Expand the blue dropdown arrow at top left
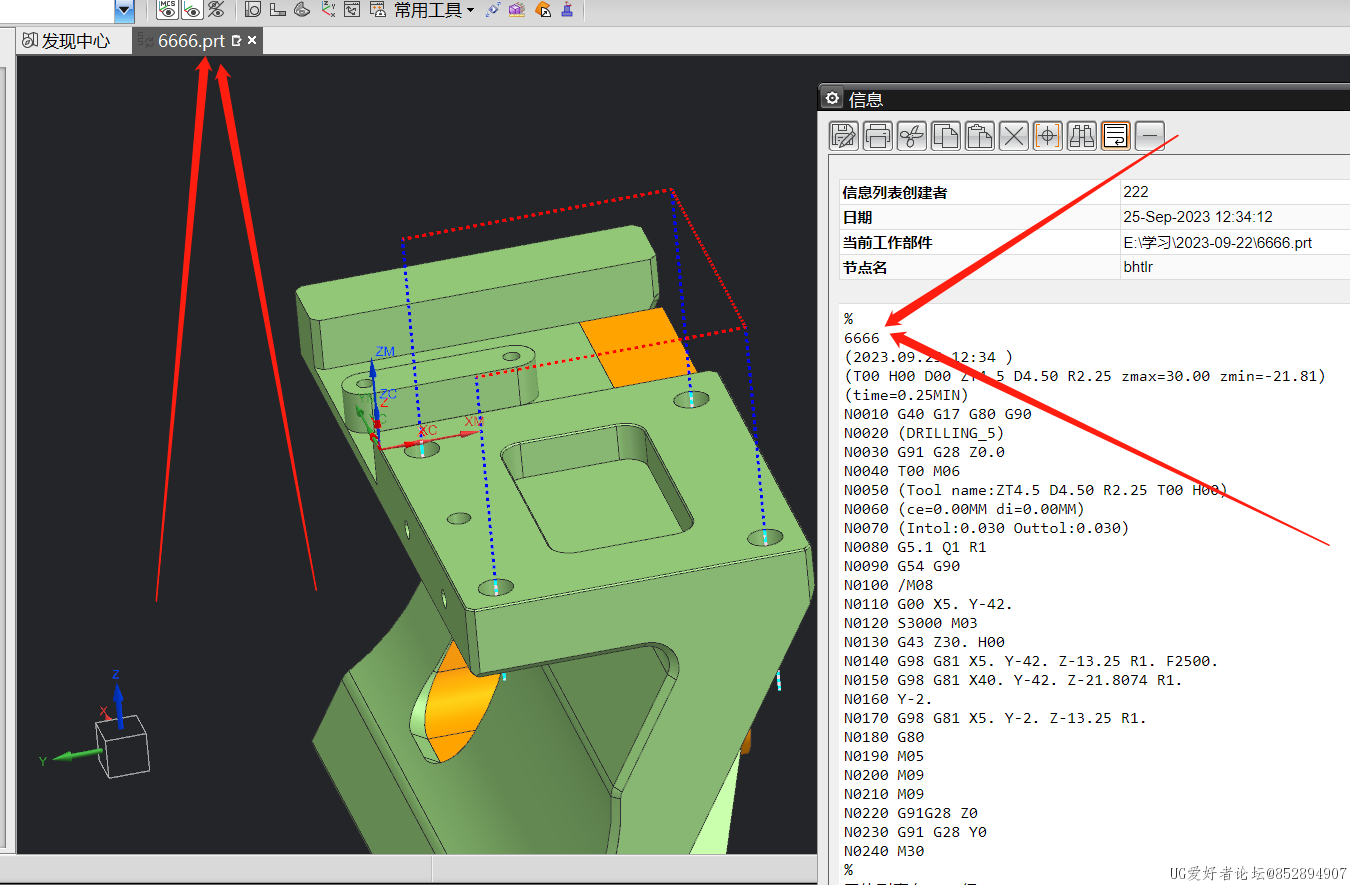The width and height of the screenshot is (1350, 885). (x=124, y=11)
